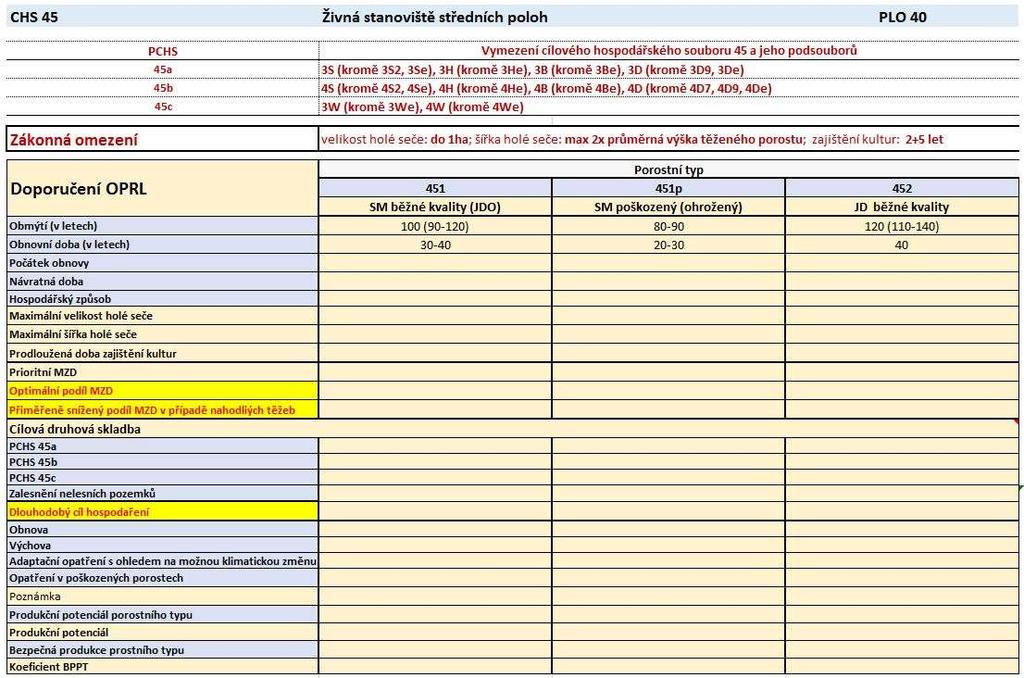
Task: Select the row label 'Obnovní doba (v letech)'
Action: (x=162, y=244)
